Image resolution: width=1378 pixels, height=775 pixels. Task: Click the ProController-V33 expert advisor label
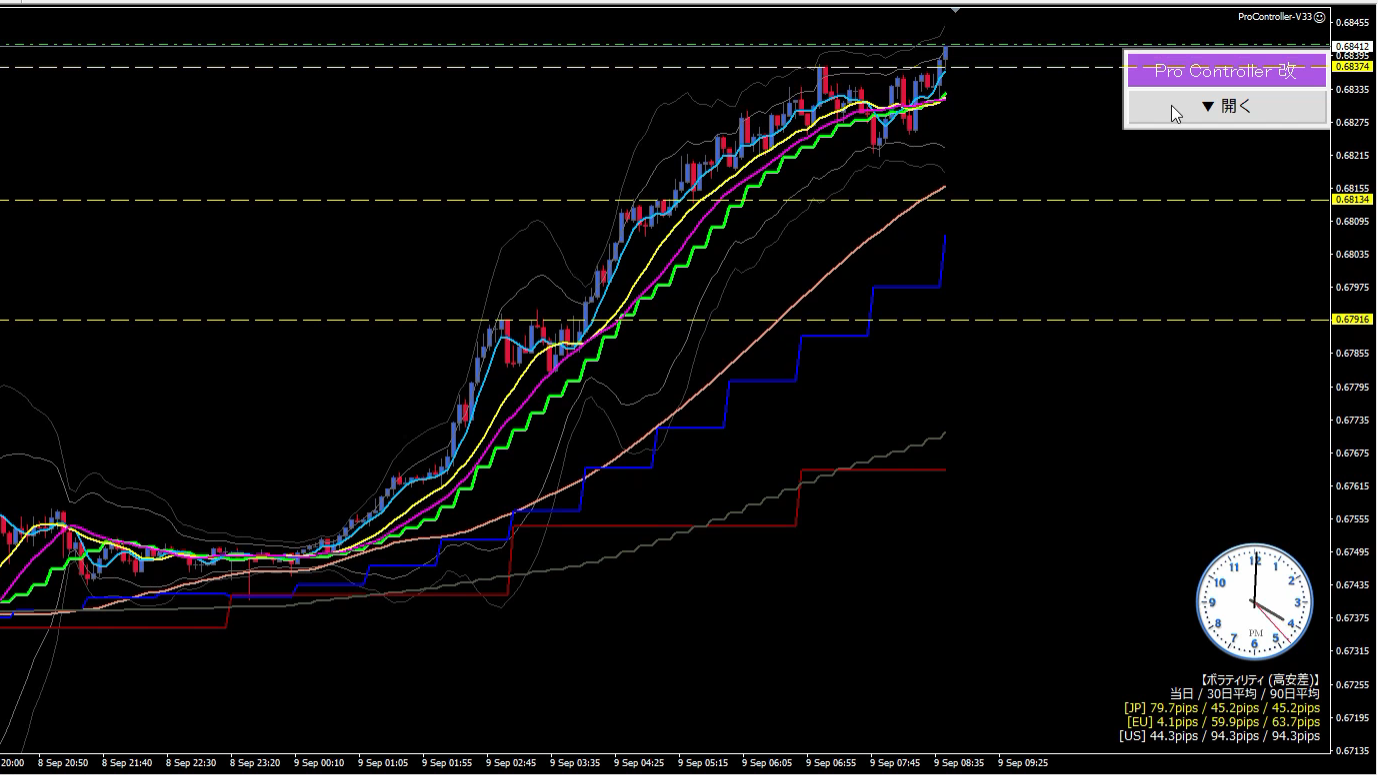[x=1275, y=17]
